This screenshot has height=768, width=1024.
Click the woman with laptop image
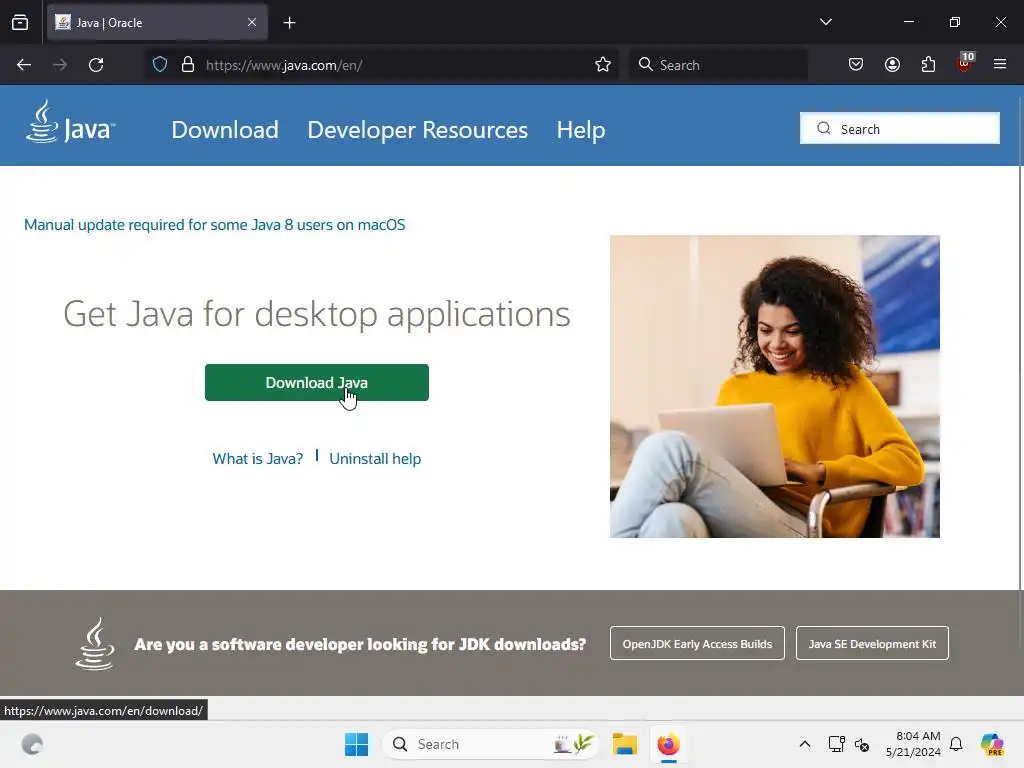click(x=775, y=387)
